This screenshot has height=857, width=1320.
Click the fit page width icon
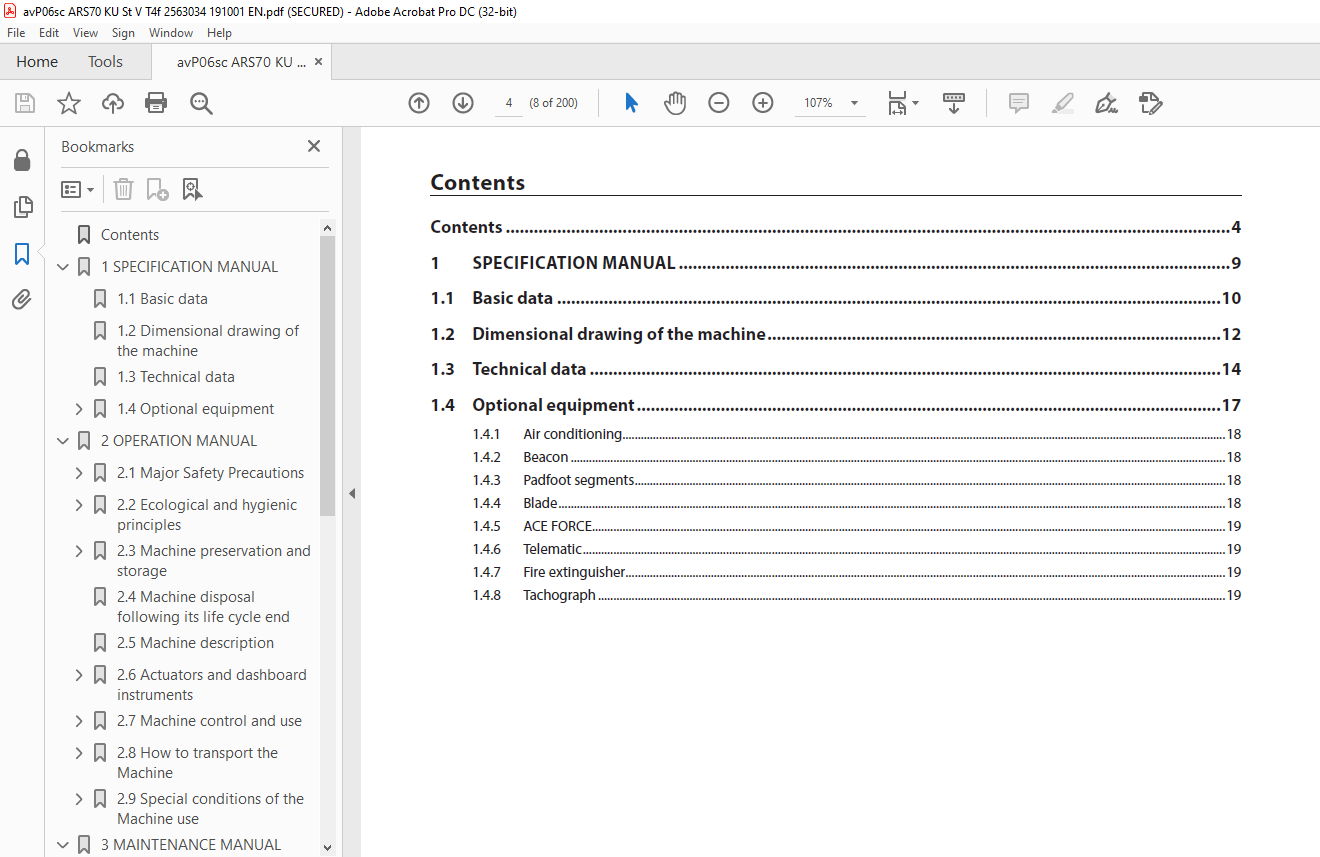click(898, 103)
